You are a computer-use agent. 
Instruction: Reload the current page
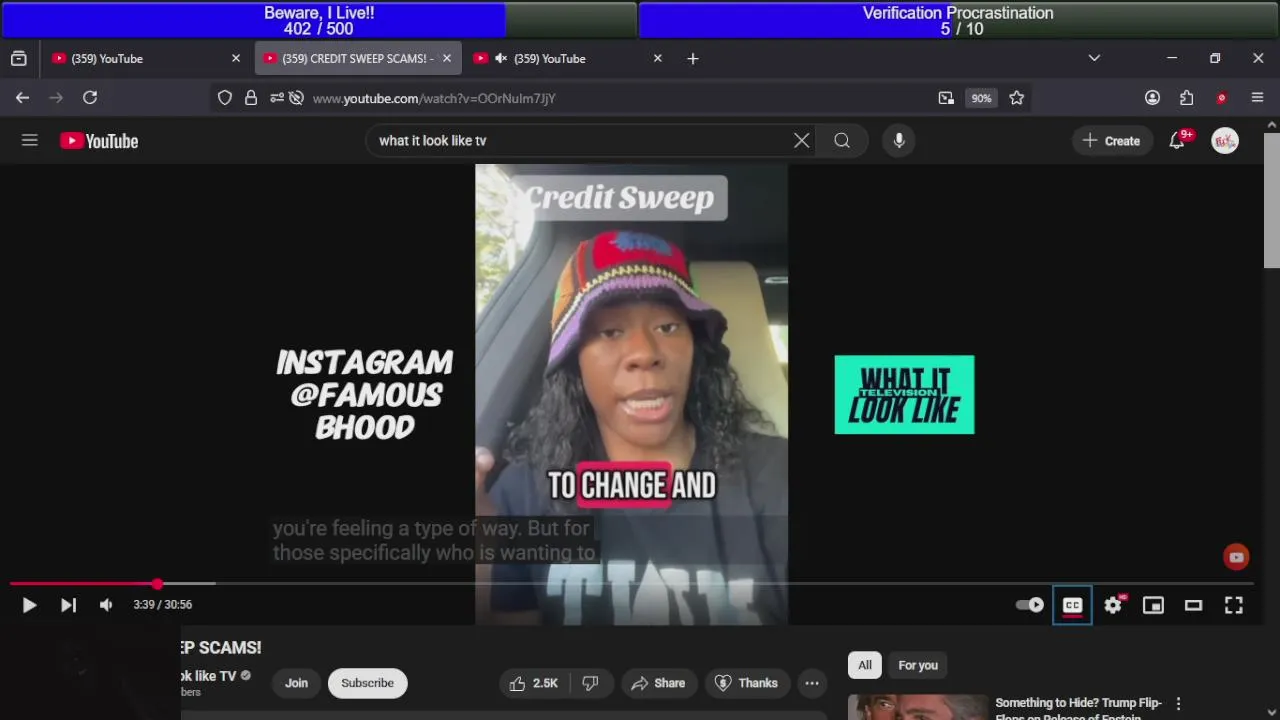point(90,98)
